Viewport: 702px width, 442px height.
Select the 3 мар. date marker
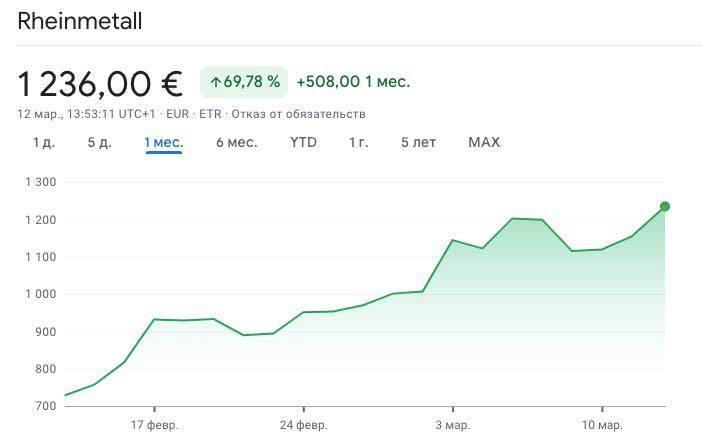pos(453,425)
